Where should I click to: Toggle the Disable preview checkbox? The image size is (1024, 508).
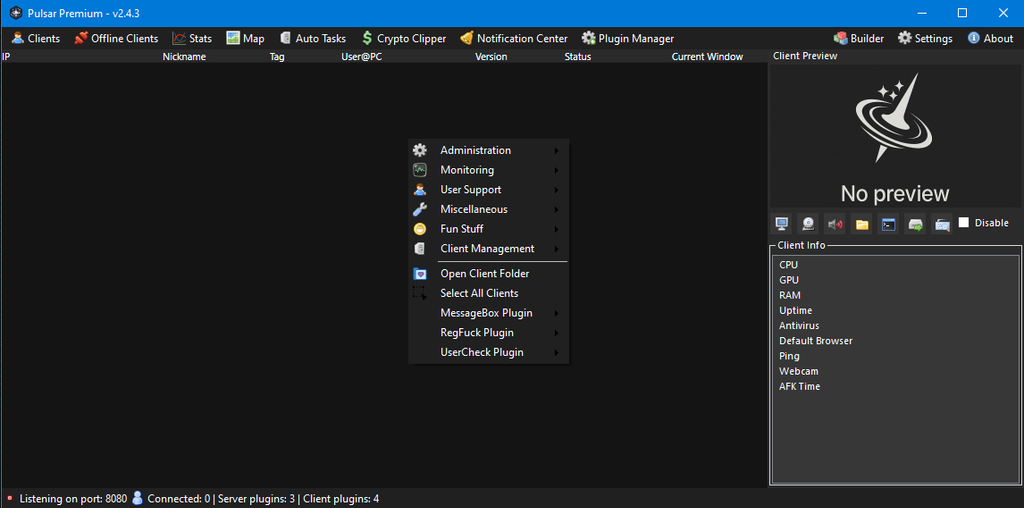coord(964,223)
